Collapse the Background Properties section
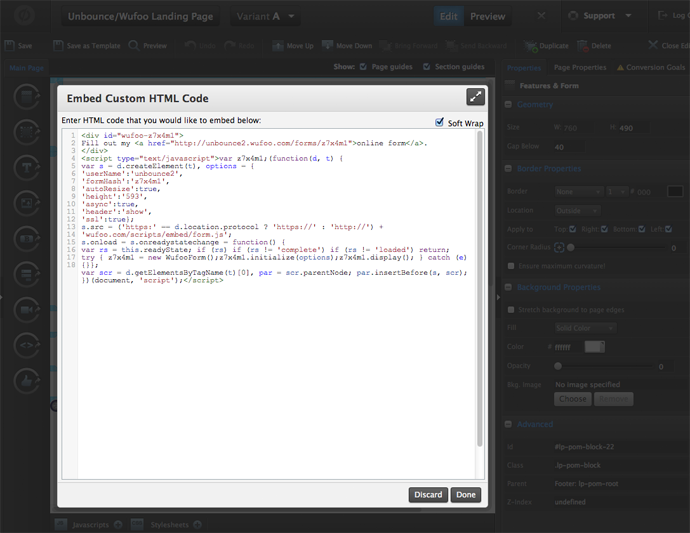The image size is (690, 533). tap(508, 287)
